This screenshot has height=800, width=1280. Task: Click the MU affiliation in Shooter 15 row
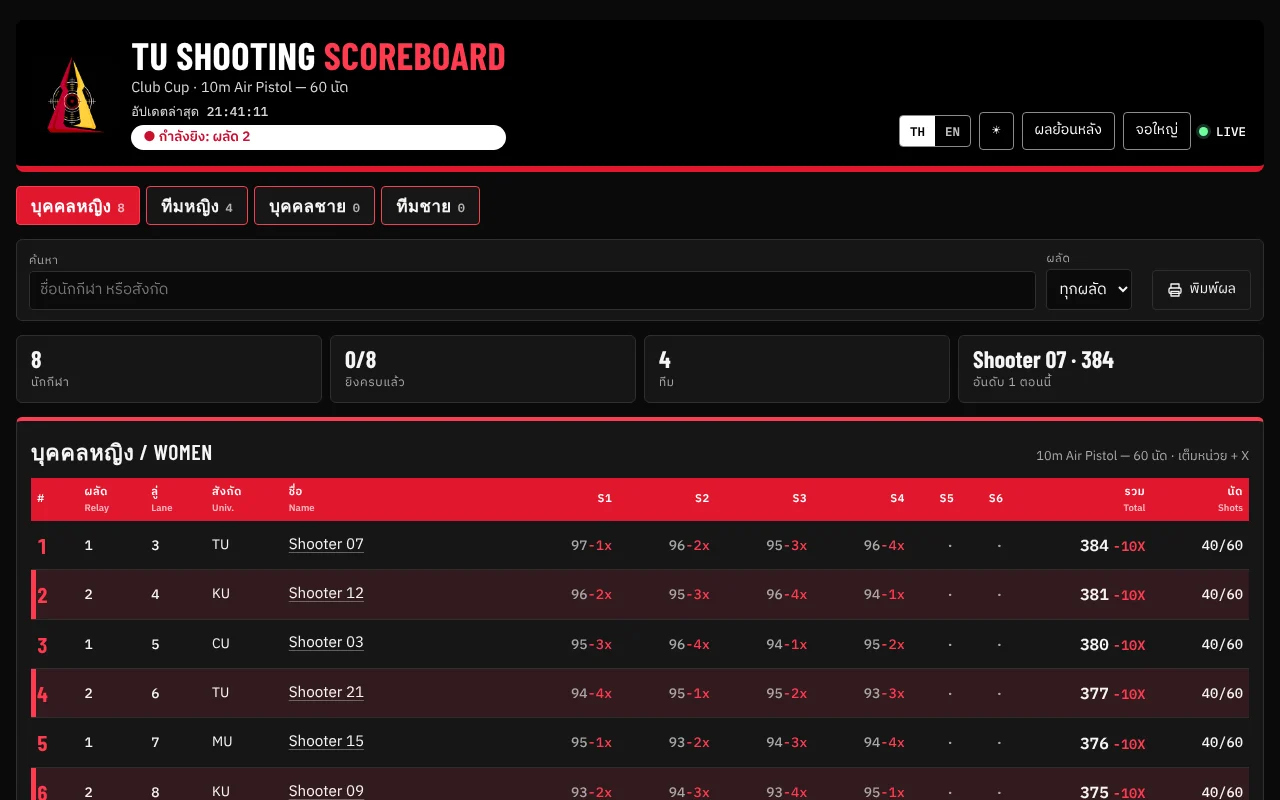(221, 742)
